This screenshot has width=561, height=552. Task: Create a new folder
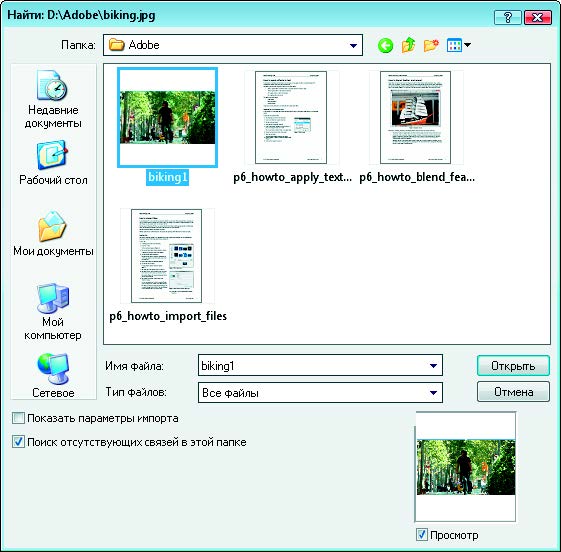431,45
